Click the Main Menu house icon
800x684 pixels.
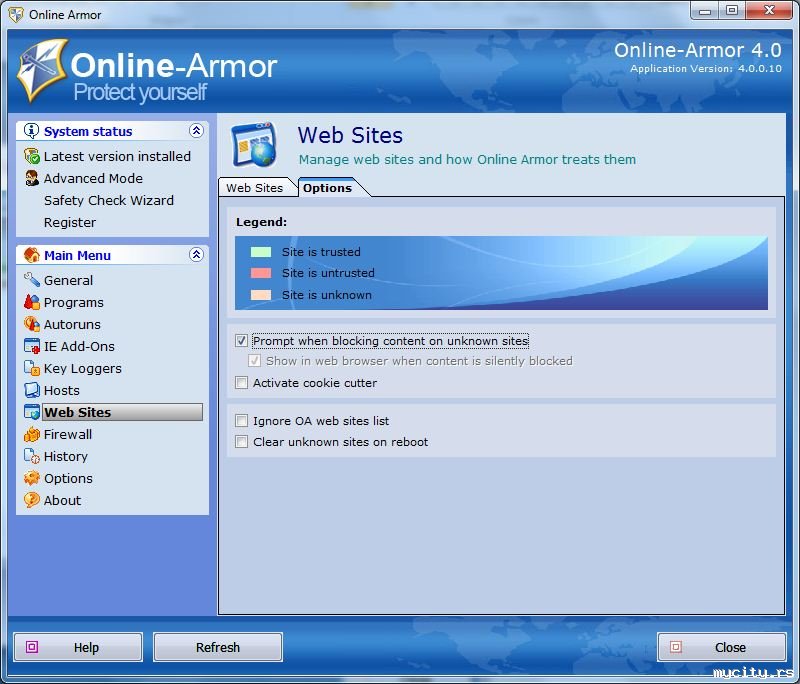[x=32, y=255]
